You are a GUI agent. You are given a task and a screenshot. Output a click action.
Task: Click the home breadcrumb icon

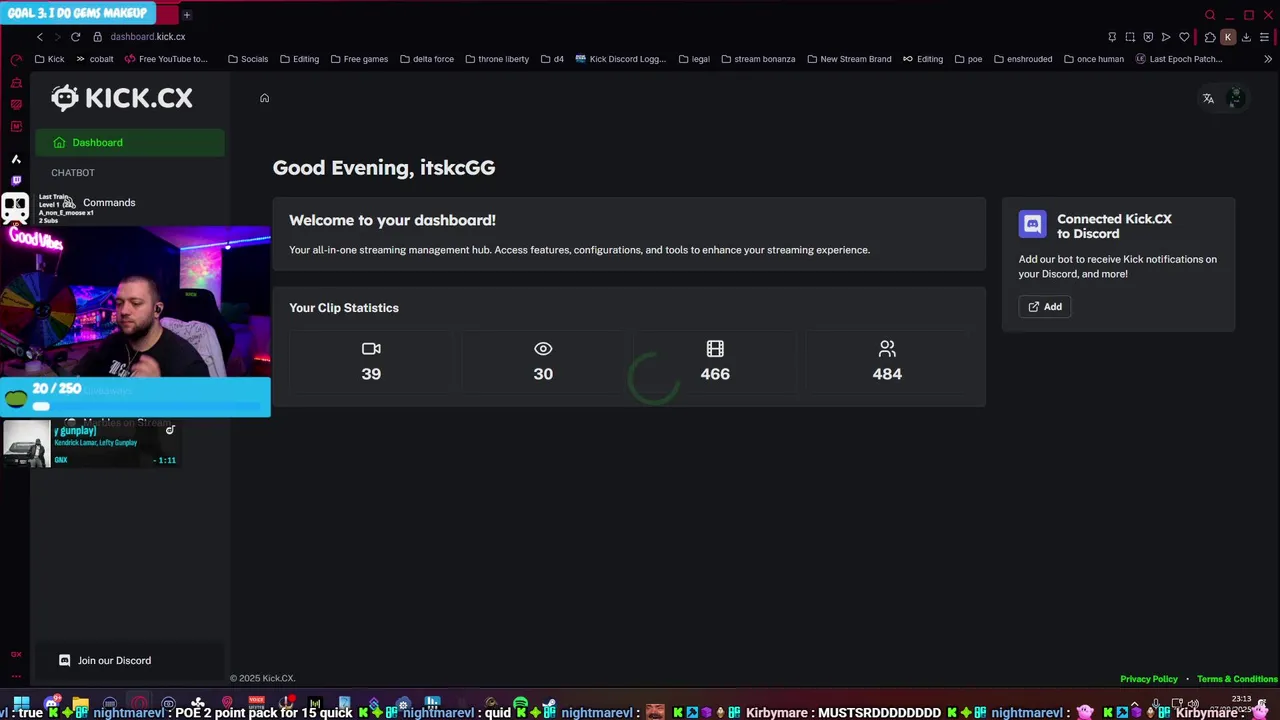(x=264, y=98)
